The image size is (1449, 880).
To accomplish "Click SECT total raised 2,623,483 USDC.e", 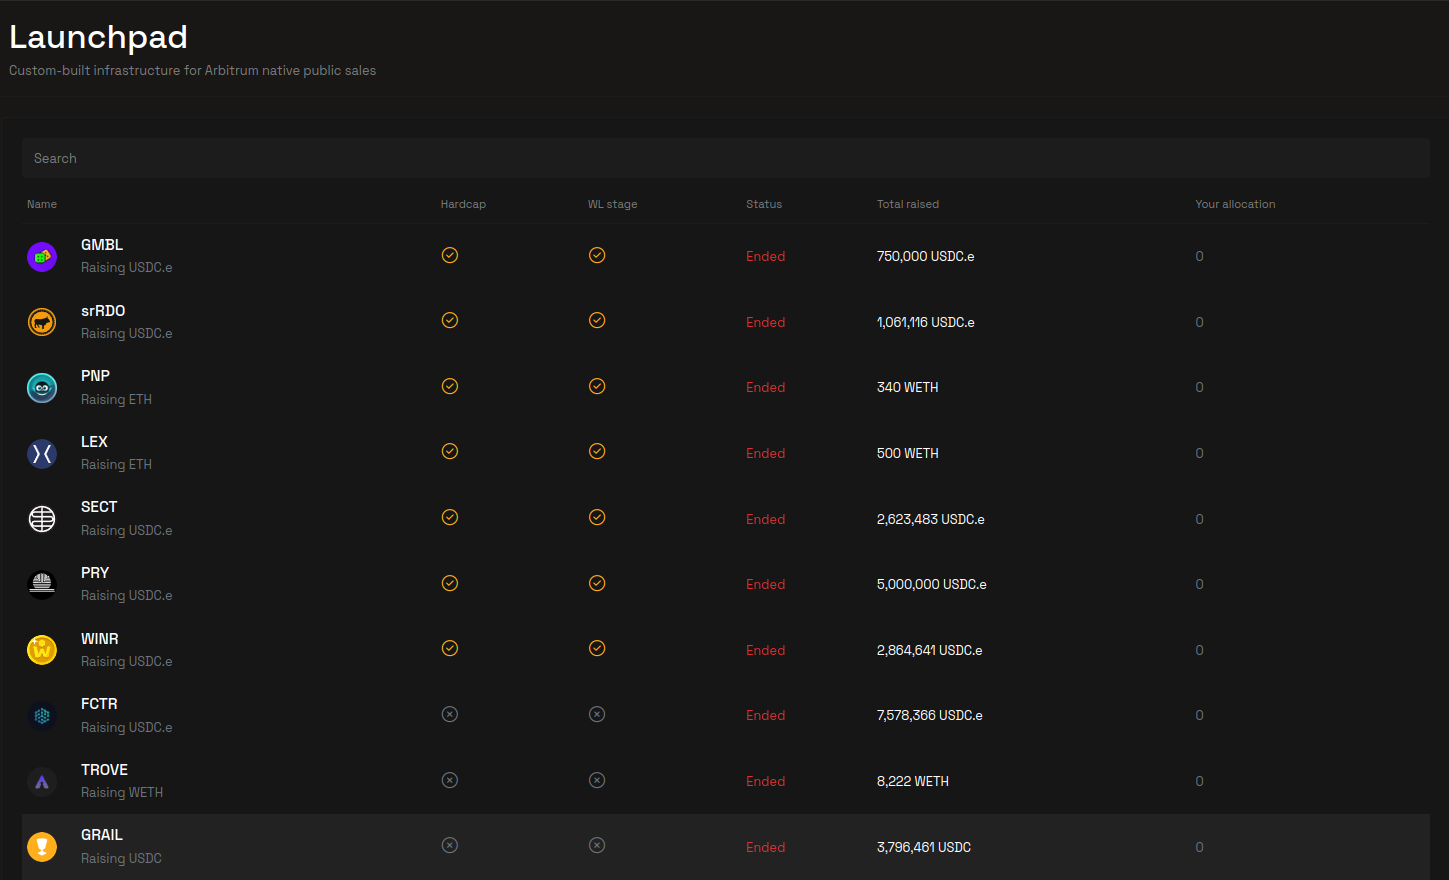I will pos(930,519).
